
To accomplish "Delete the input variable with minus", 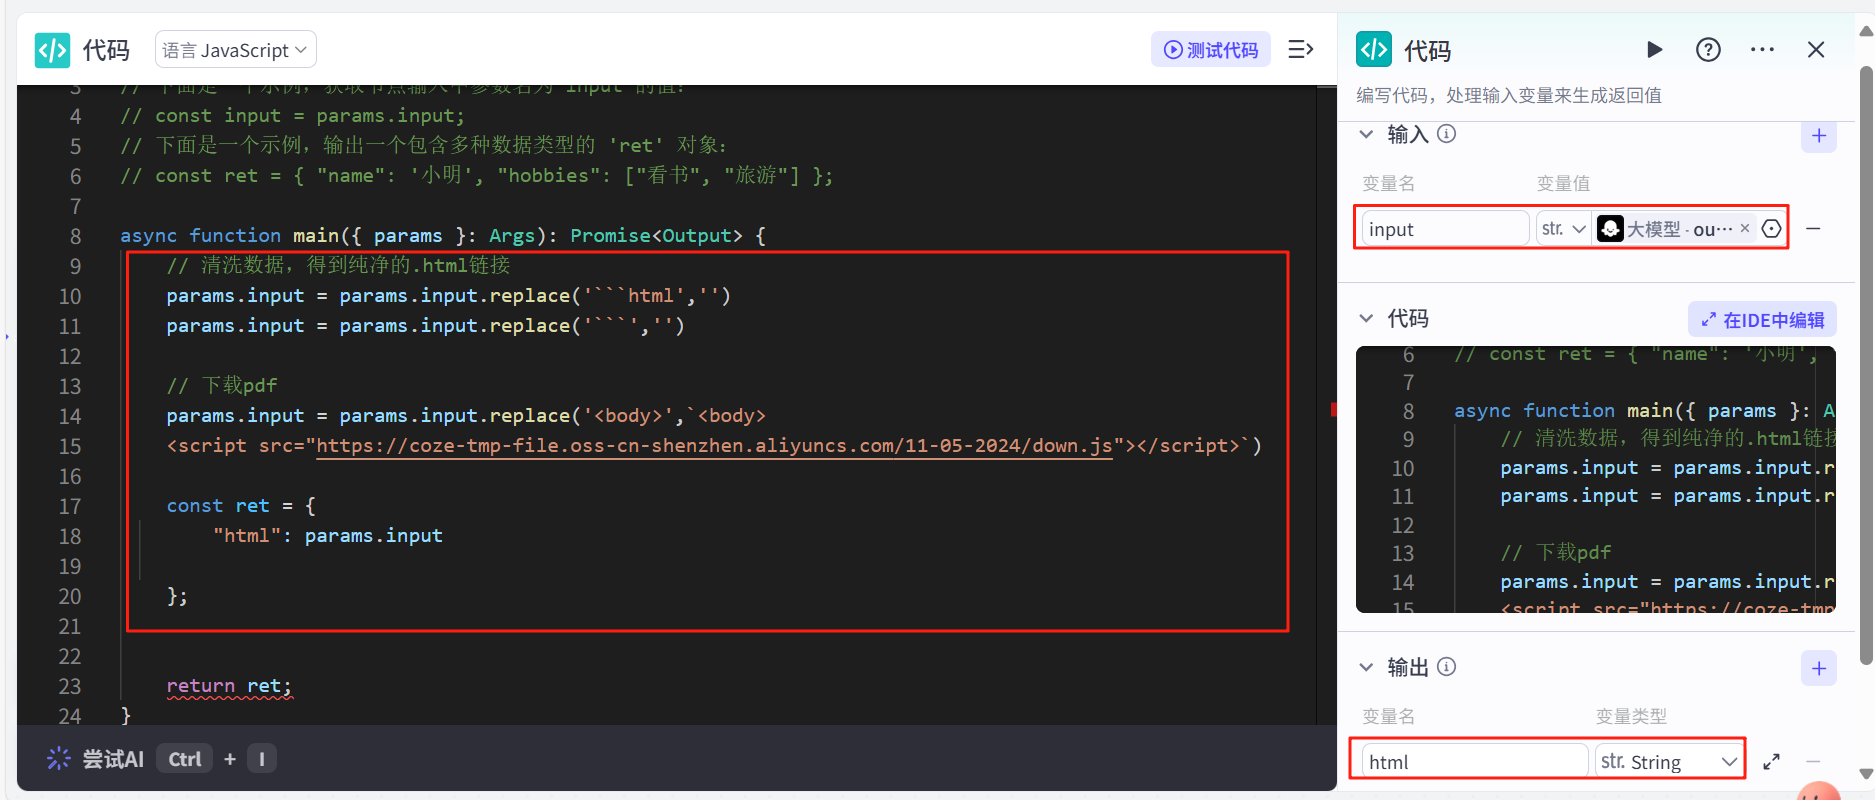I will pyautogui.click(x=1813, y=229).
